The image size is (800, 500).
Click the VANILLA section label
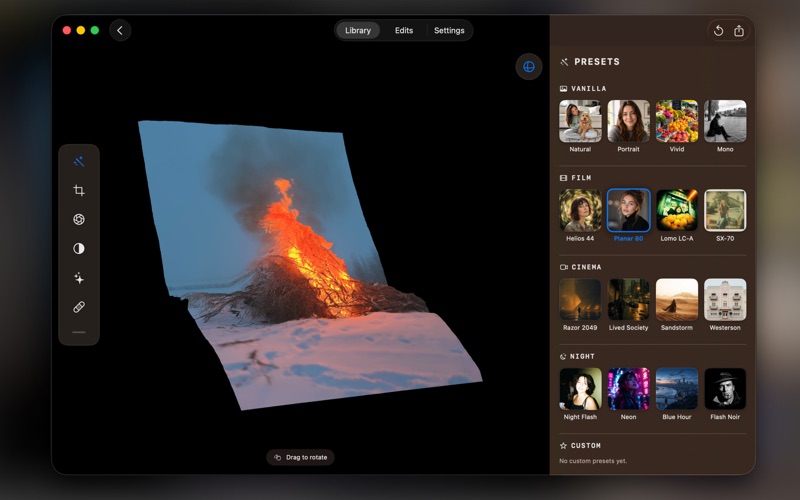589,89
